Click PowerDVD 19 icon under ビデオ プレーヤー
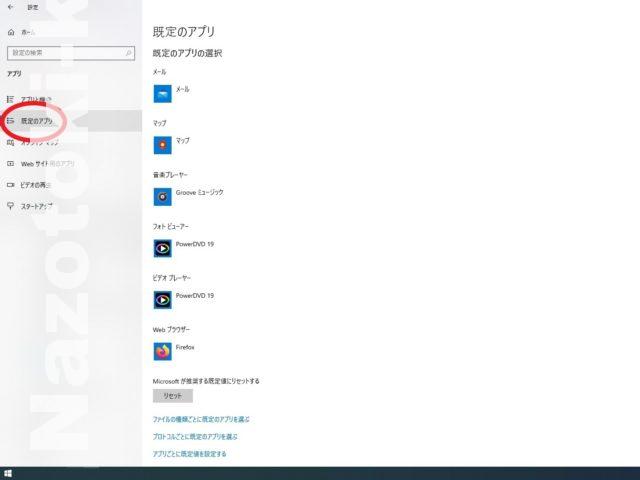Screen dimensions: 640x480 click(x=163, y=300)
